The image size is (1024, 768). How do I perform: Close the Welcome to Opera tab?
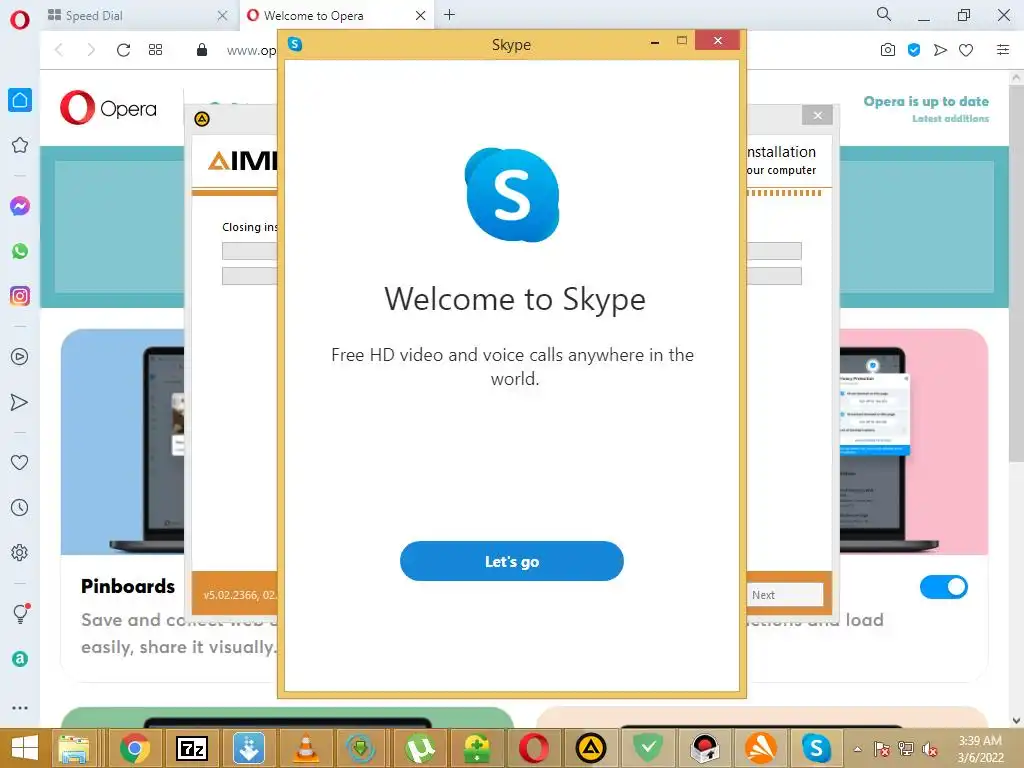421,16
